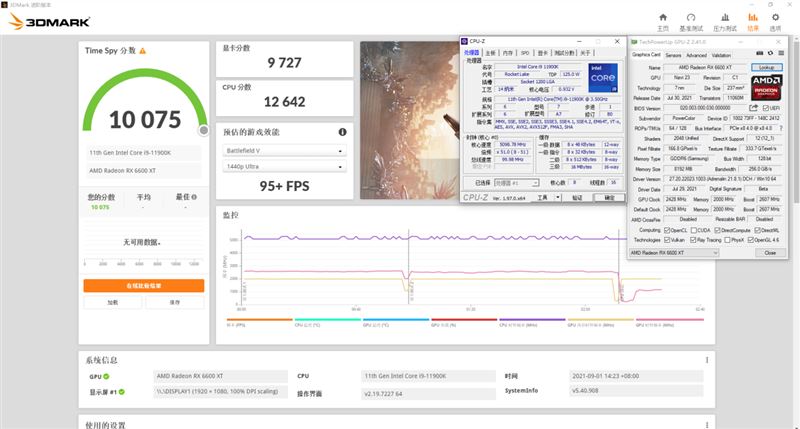Click the GPU-Z screenshot camera icon

click(x=759, y=53)
